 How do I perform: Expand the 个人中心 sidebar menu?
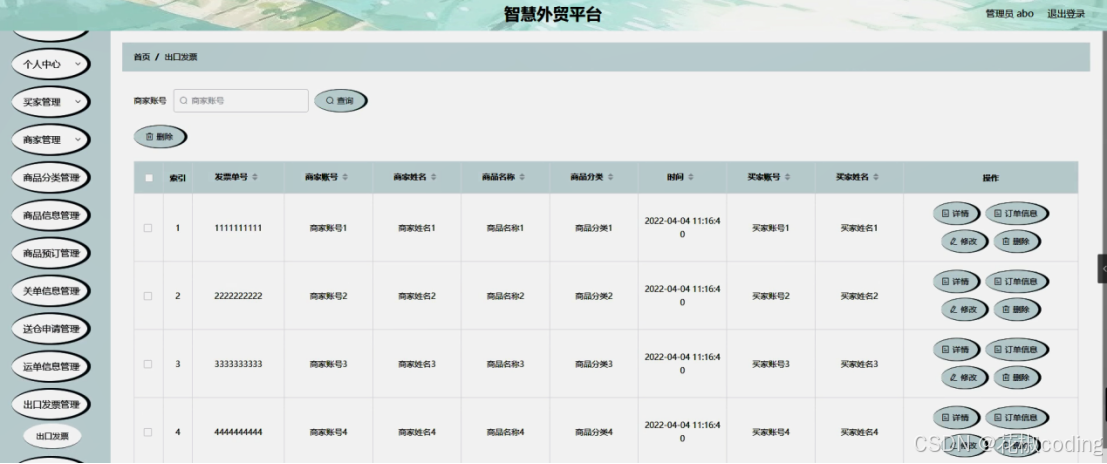tap(50, 64)
